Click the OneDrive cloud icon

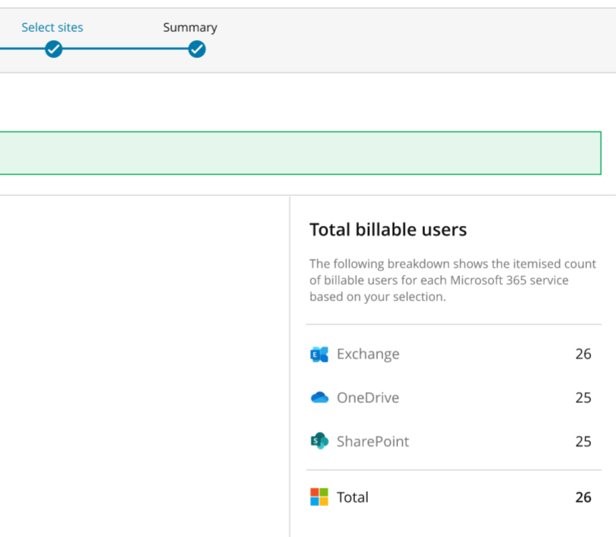click(319, 398)
